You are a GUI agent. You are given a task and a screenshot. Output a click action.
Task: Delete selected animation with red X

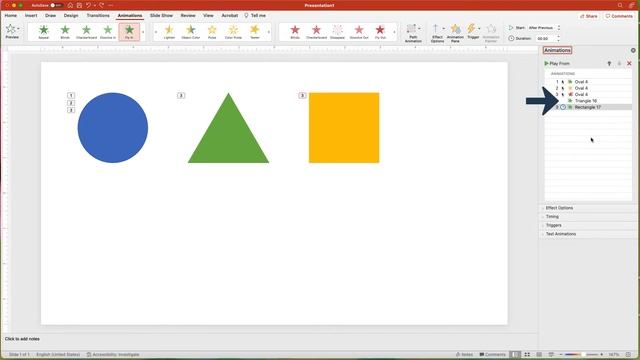(x=629, y=64)
